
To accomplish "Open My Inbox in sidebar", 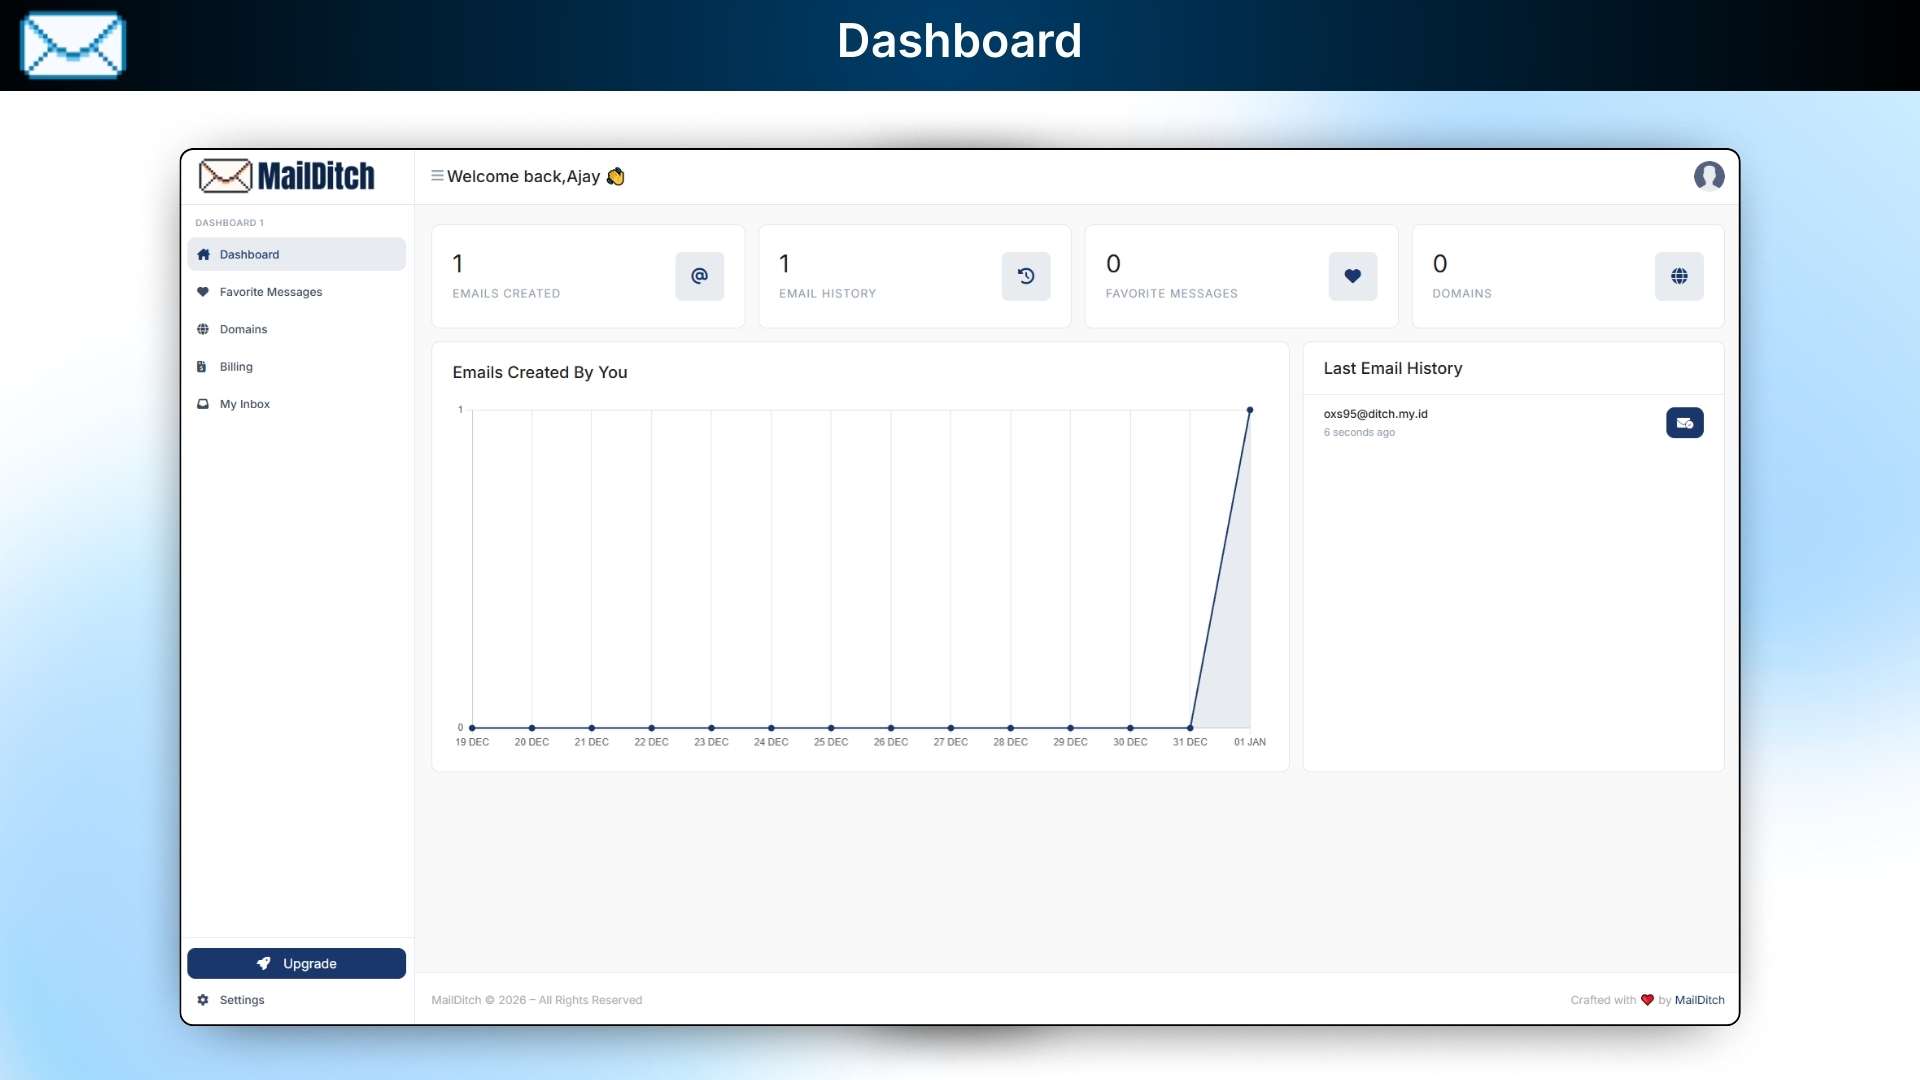I will pos(244,404).
